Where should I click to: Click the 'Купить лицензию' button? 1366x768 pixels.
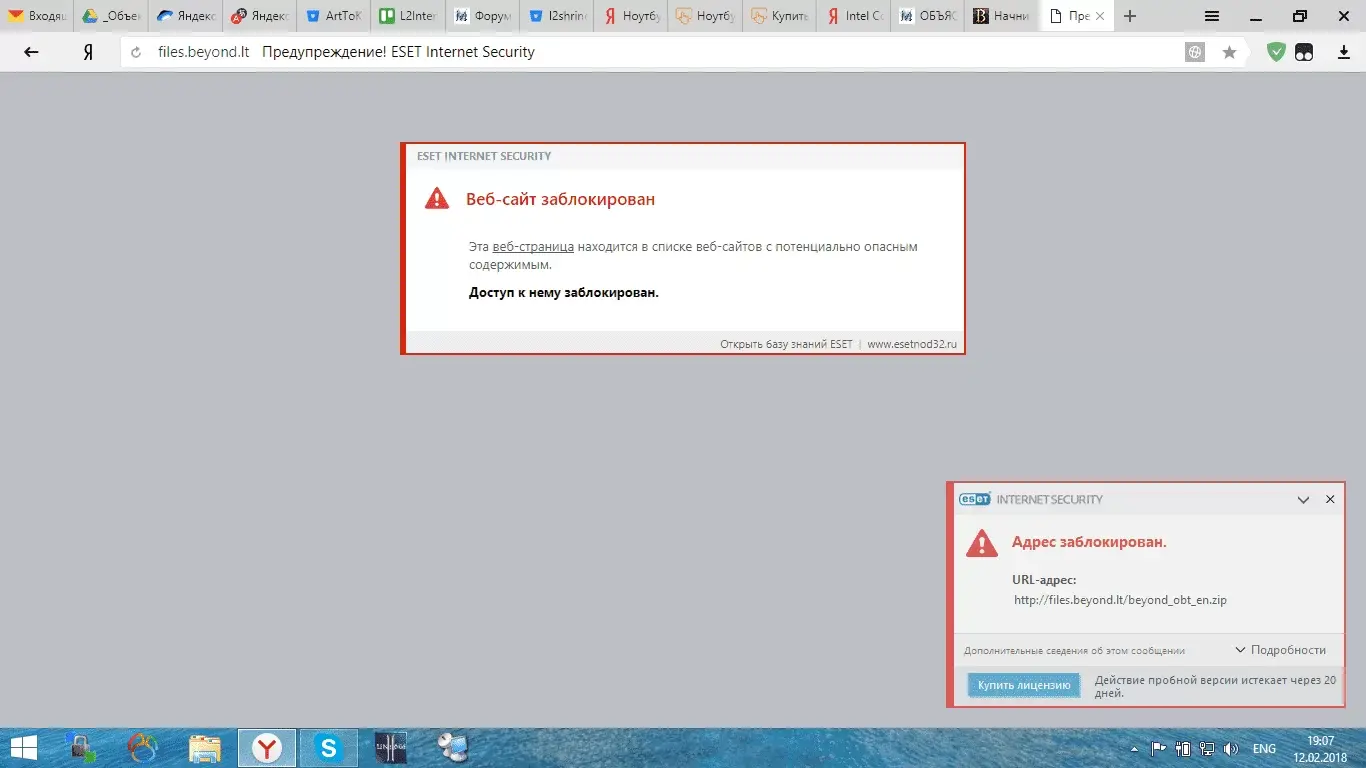(x=1024, y=685)
